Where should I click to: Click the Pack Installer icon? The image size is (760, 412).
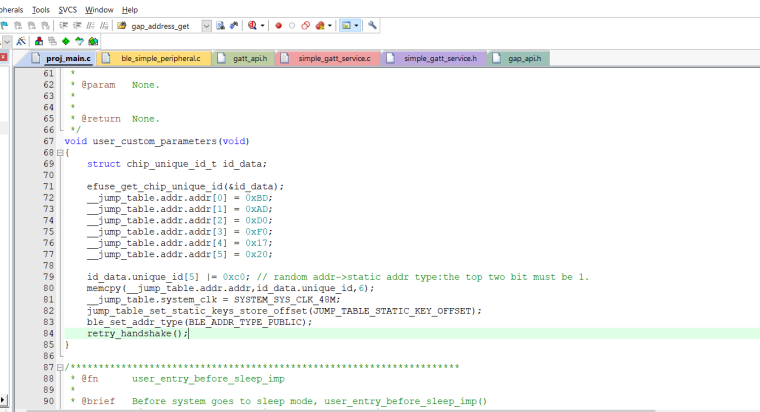point(92,42)
